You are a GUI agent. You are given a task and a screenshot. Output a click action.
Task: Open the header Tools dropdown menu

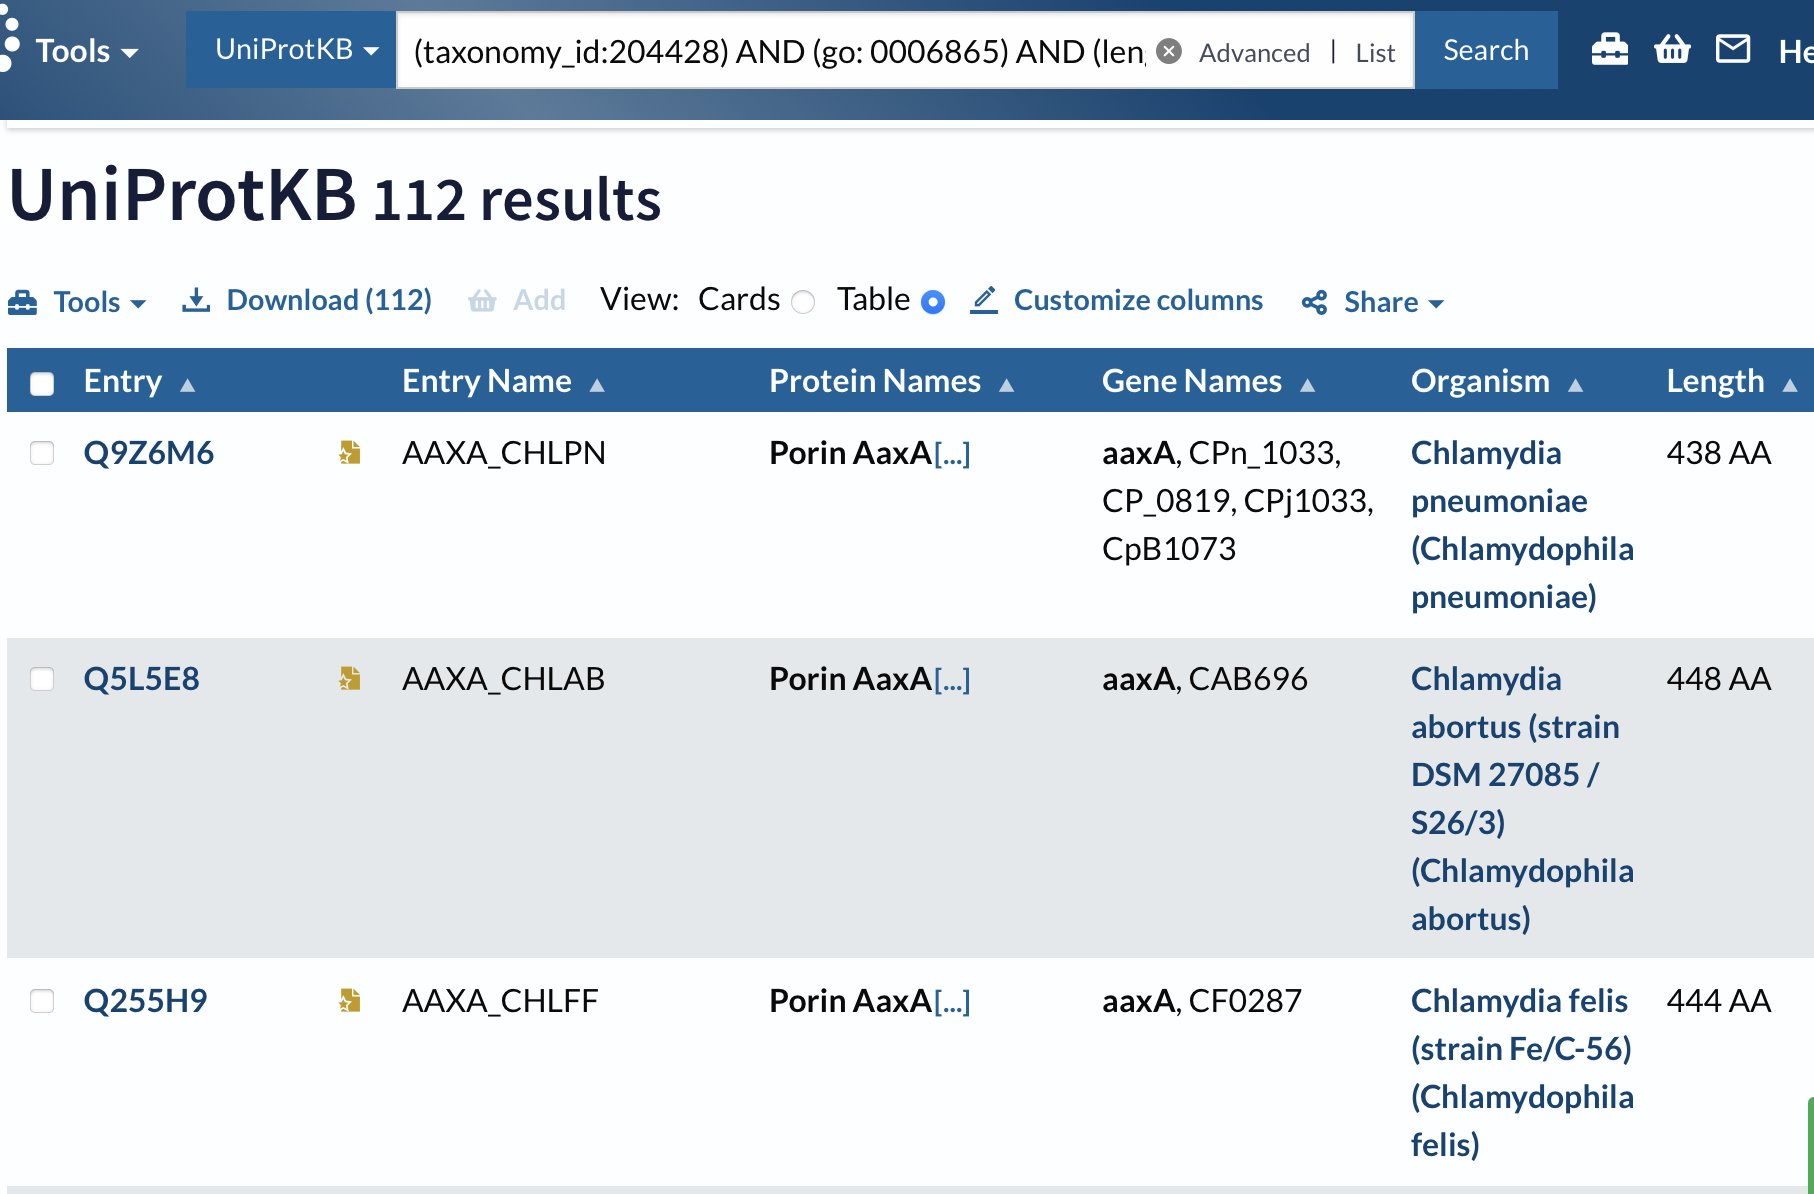(x=87, y=51)
